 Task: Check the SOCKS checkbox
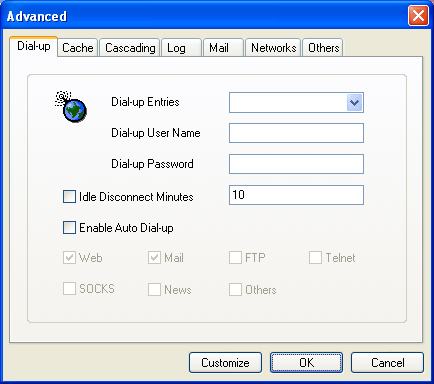point(69,289)
